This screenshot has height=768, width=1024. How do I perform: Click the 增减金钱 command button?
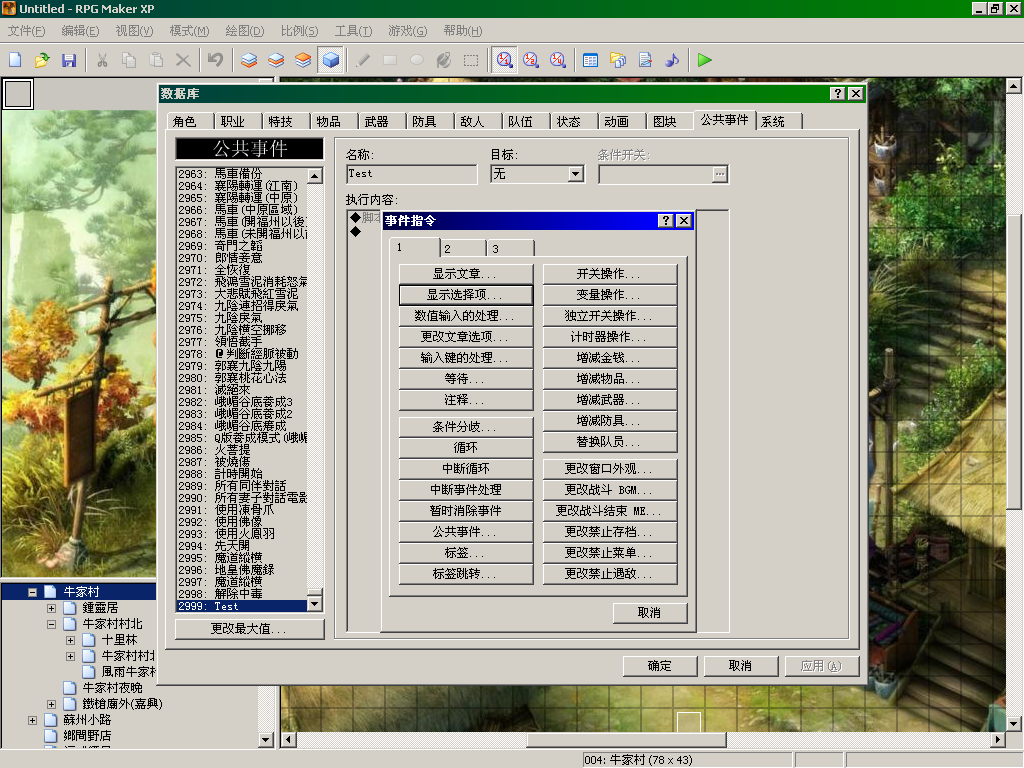(609, 358)
